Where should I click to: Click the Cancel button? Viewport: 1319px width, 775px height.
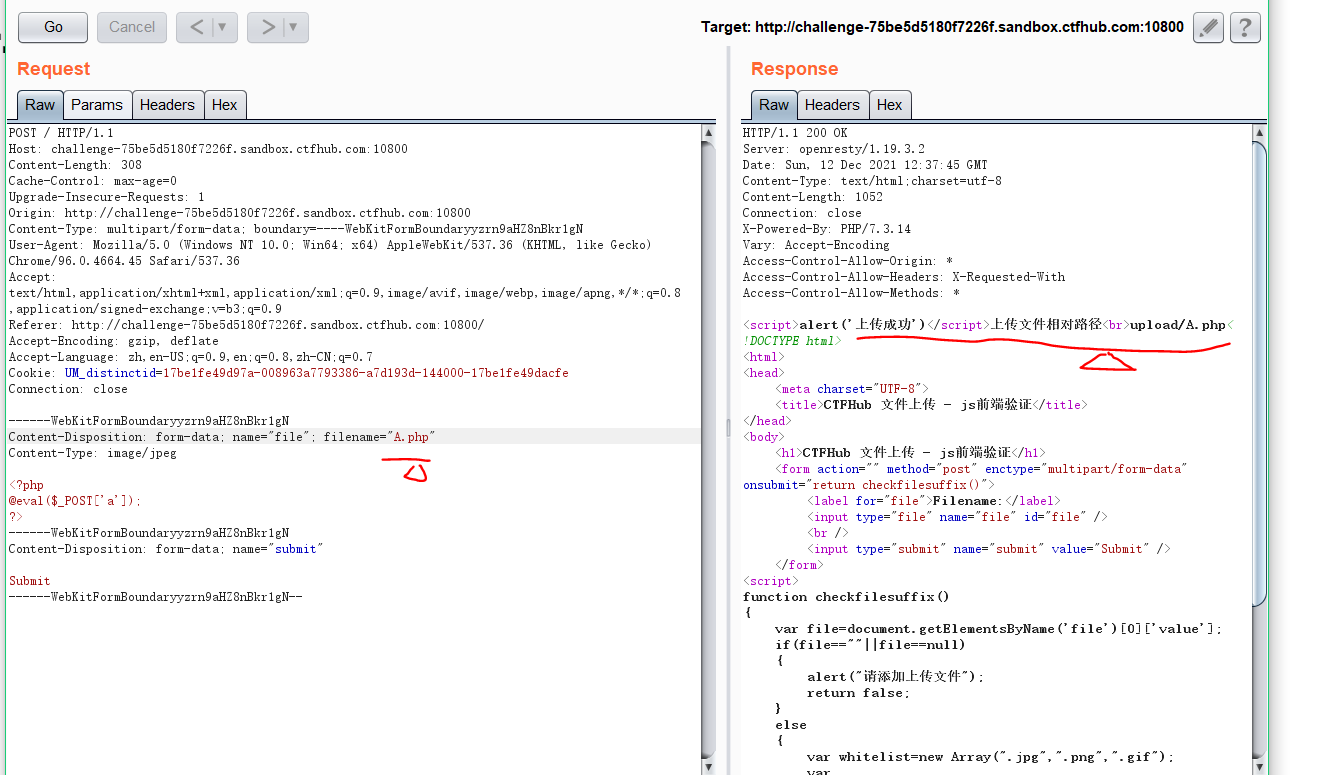tap(132, 27)
